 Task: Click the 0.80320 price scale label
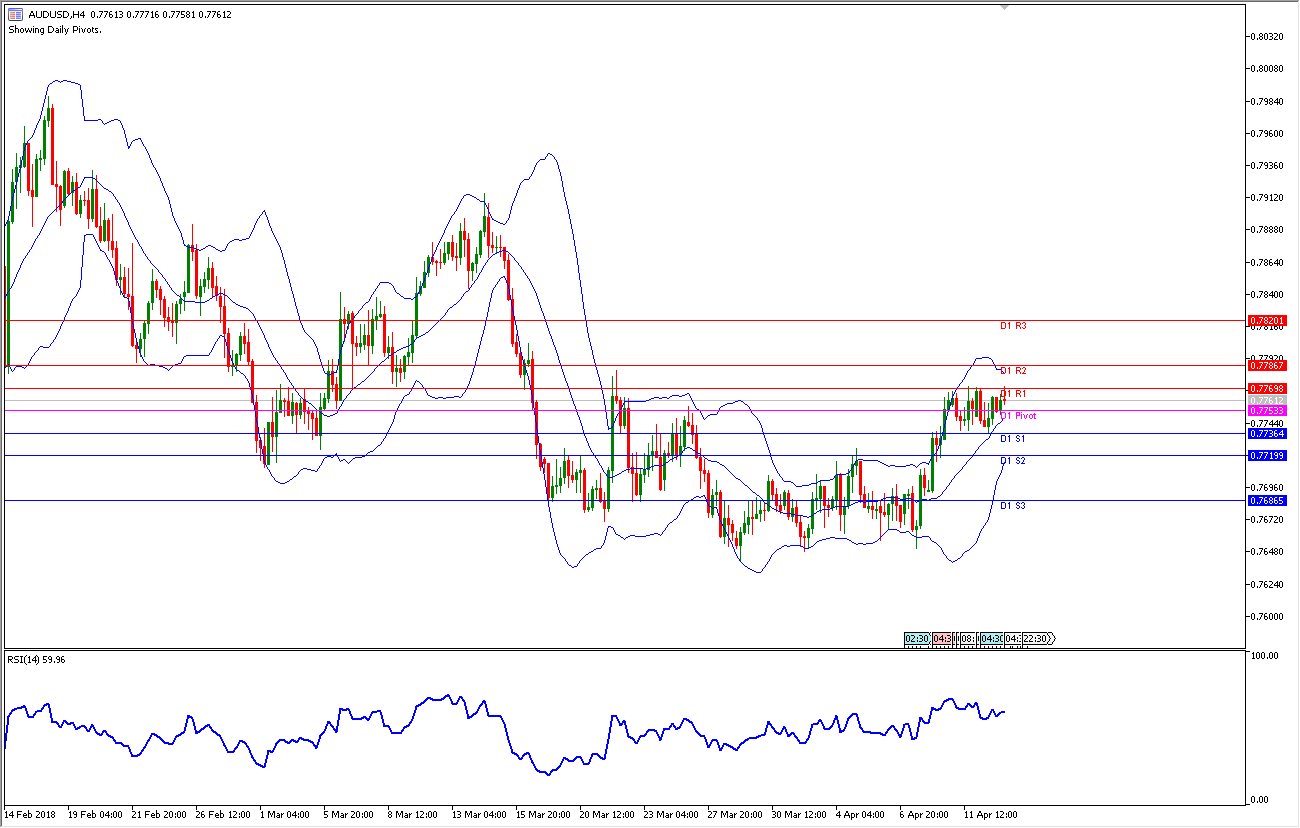click(1267, 37)
